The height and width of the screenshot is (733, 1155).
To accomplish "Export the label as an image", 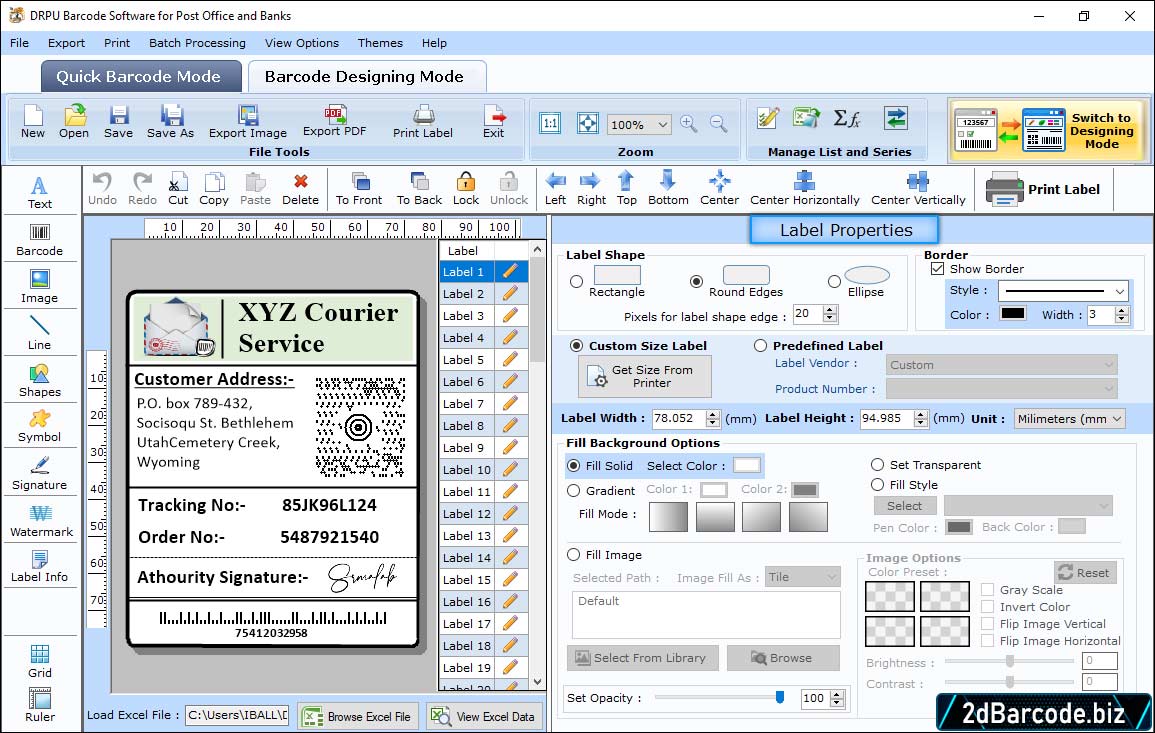I will (248, 122).
